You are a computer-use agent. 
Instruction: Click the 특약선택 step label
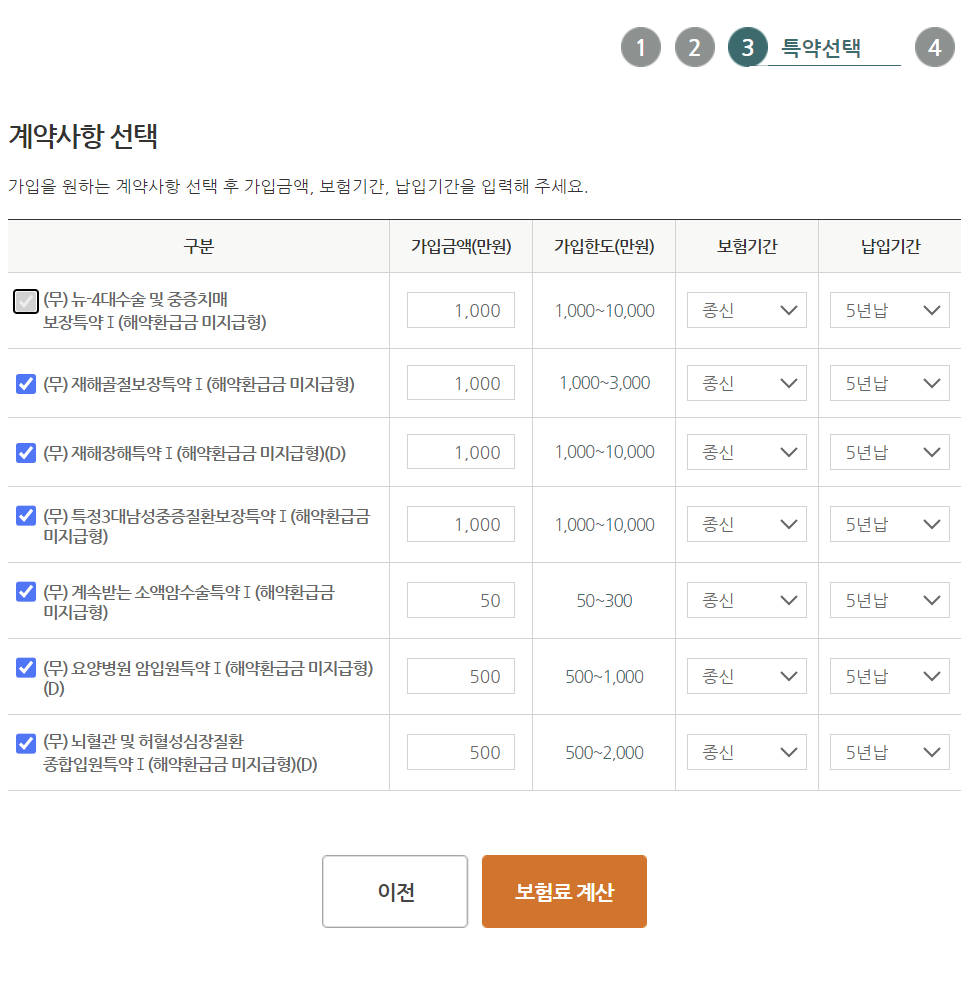tap(821, 48)
